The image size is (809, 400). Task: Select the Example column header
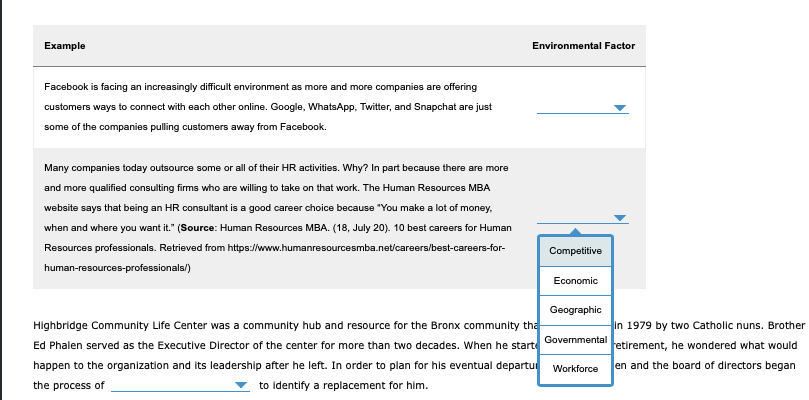tap(64, 46)
